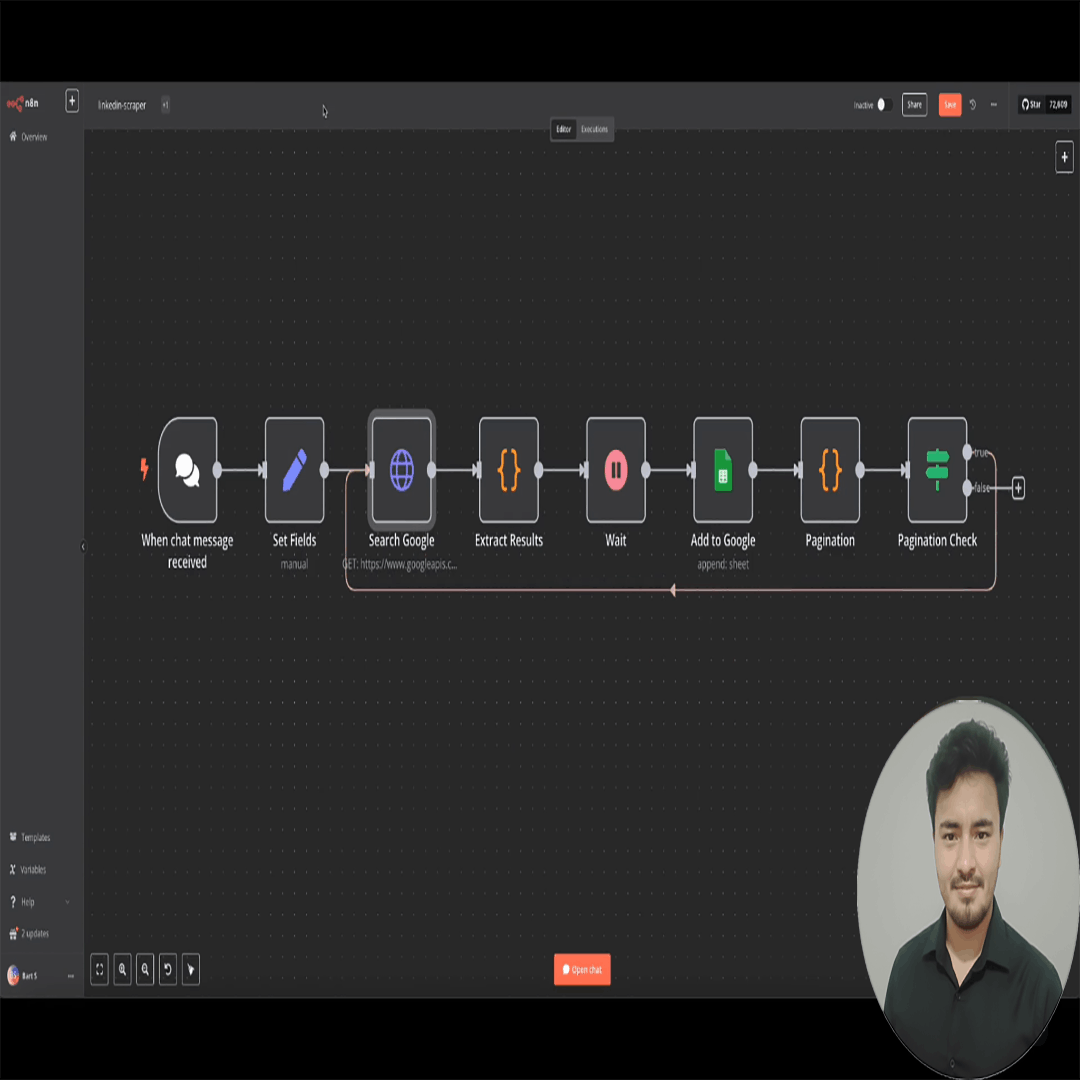1080x1080 pixels.
Task: Open the three-dot menu next to Save
Action: click(x=993, y=105)
